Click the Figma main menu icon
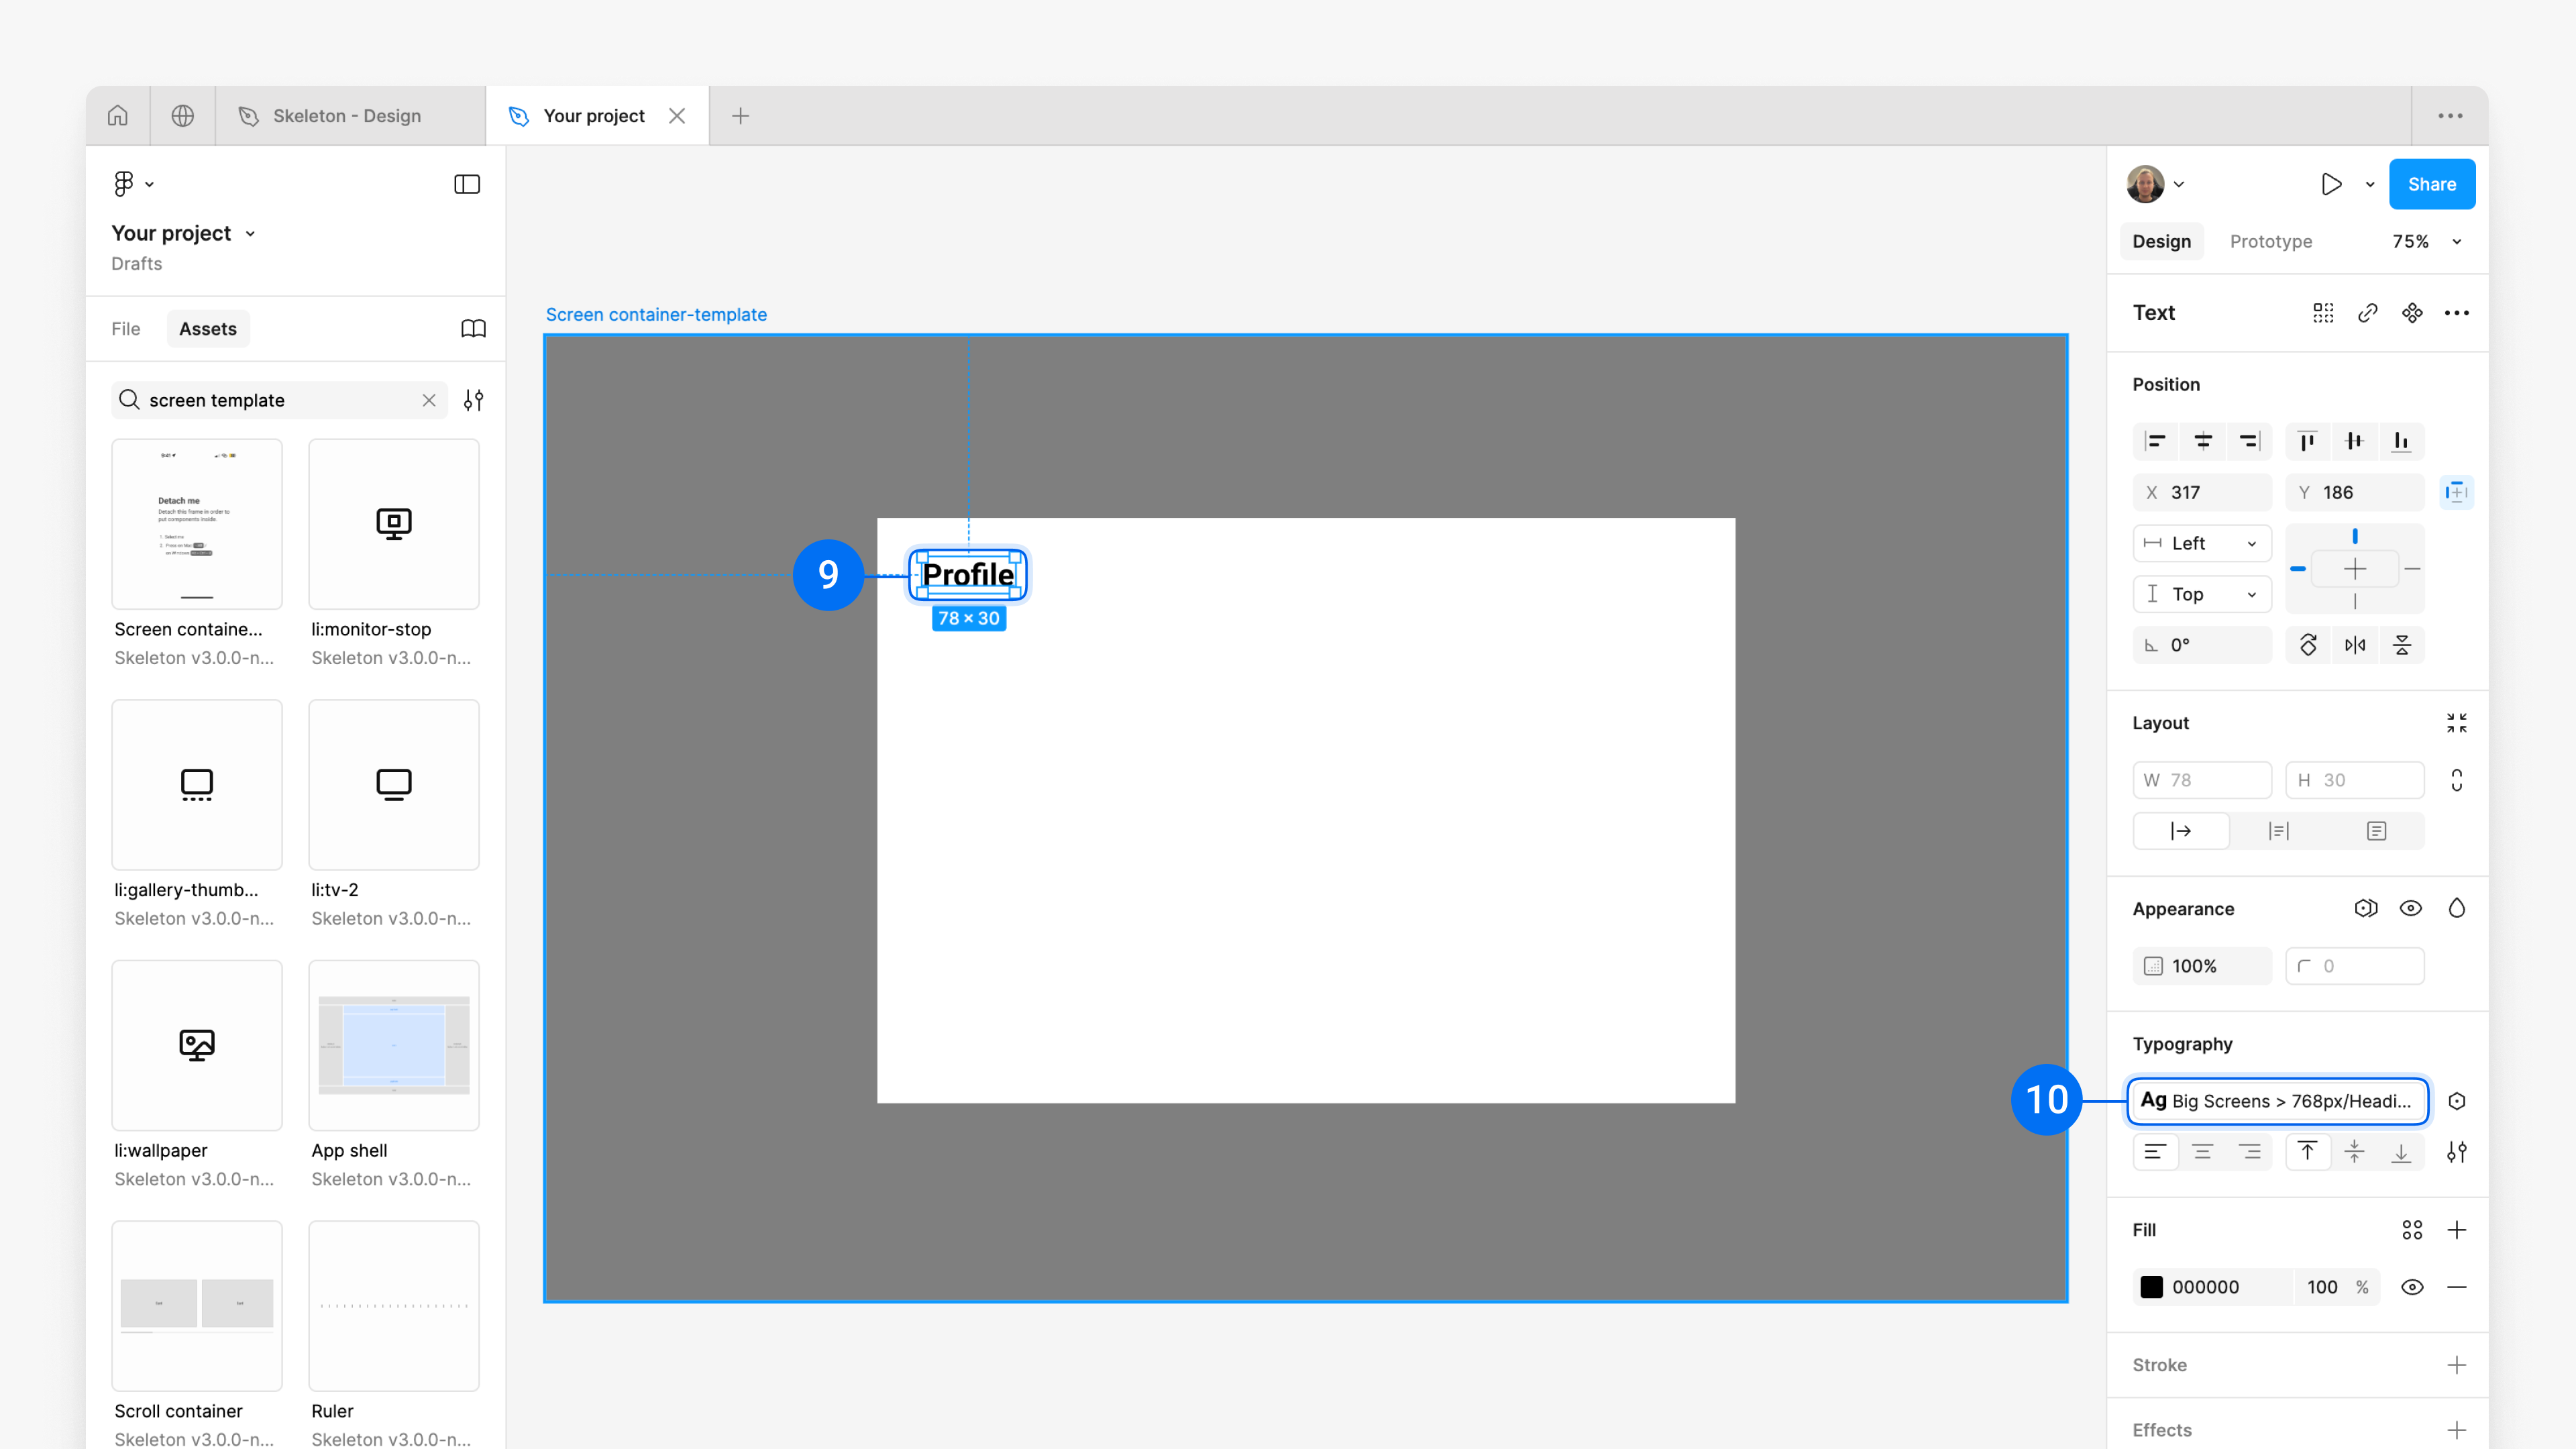Screen dimensions: 2576x1449 click(123, 184)
